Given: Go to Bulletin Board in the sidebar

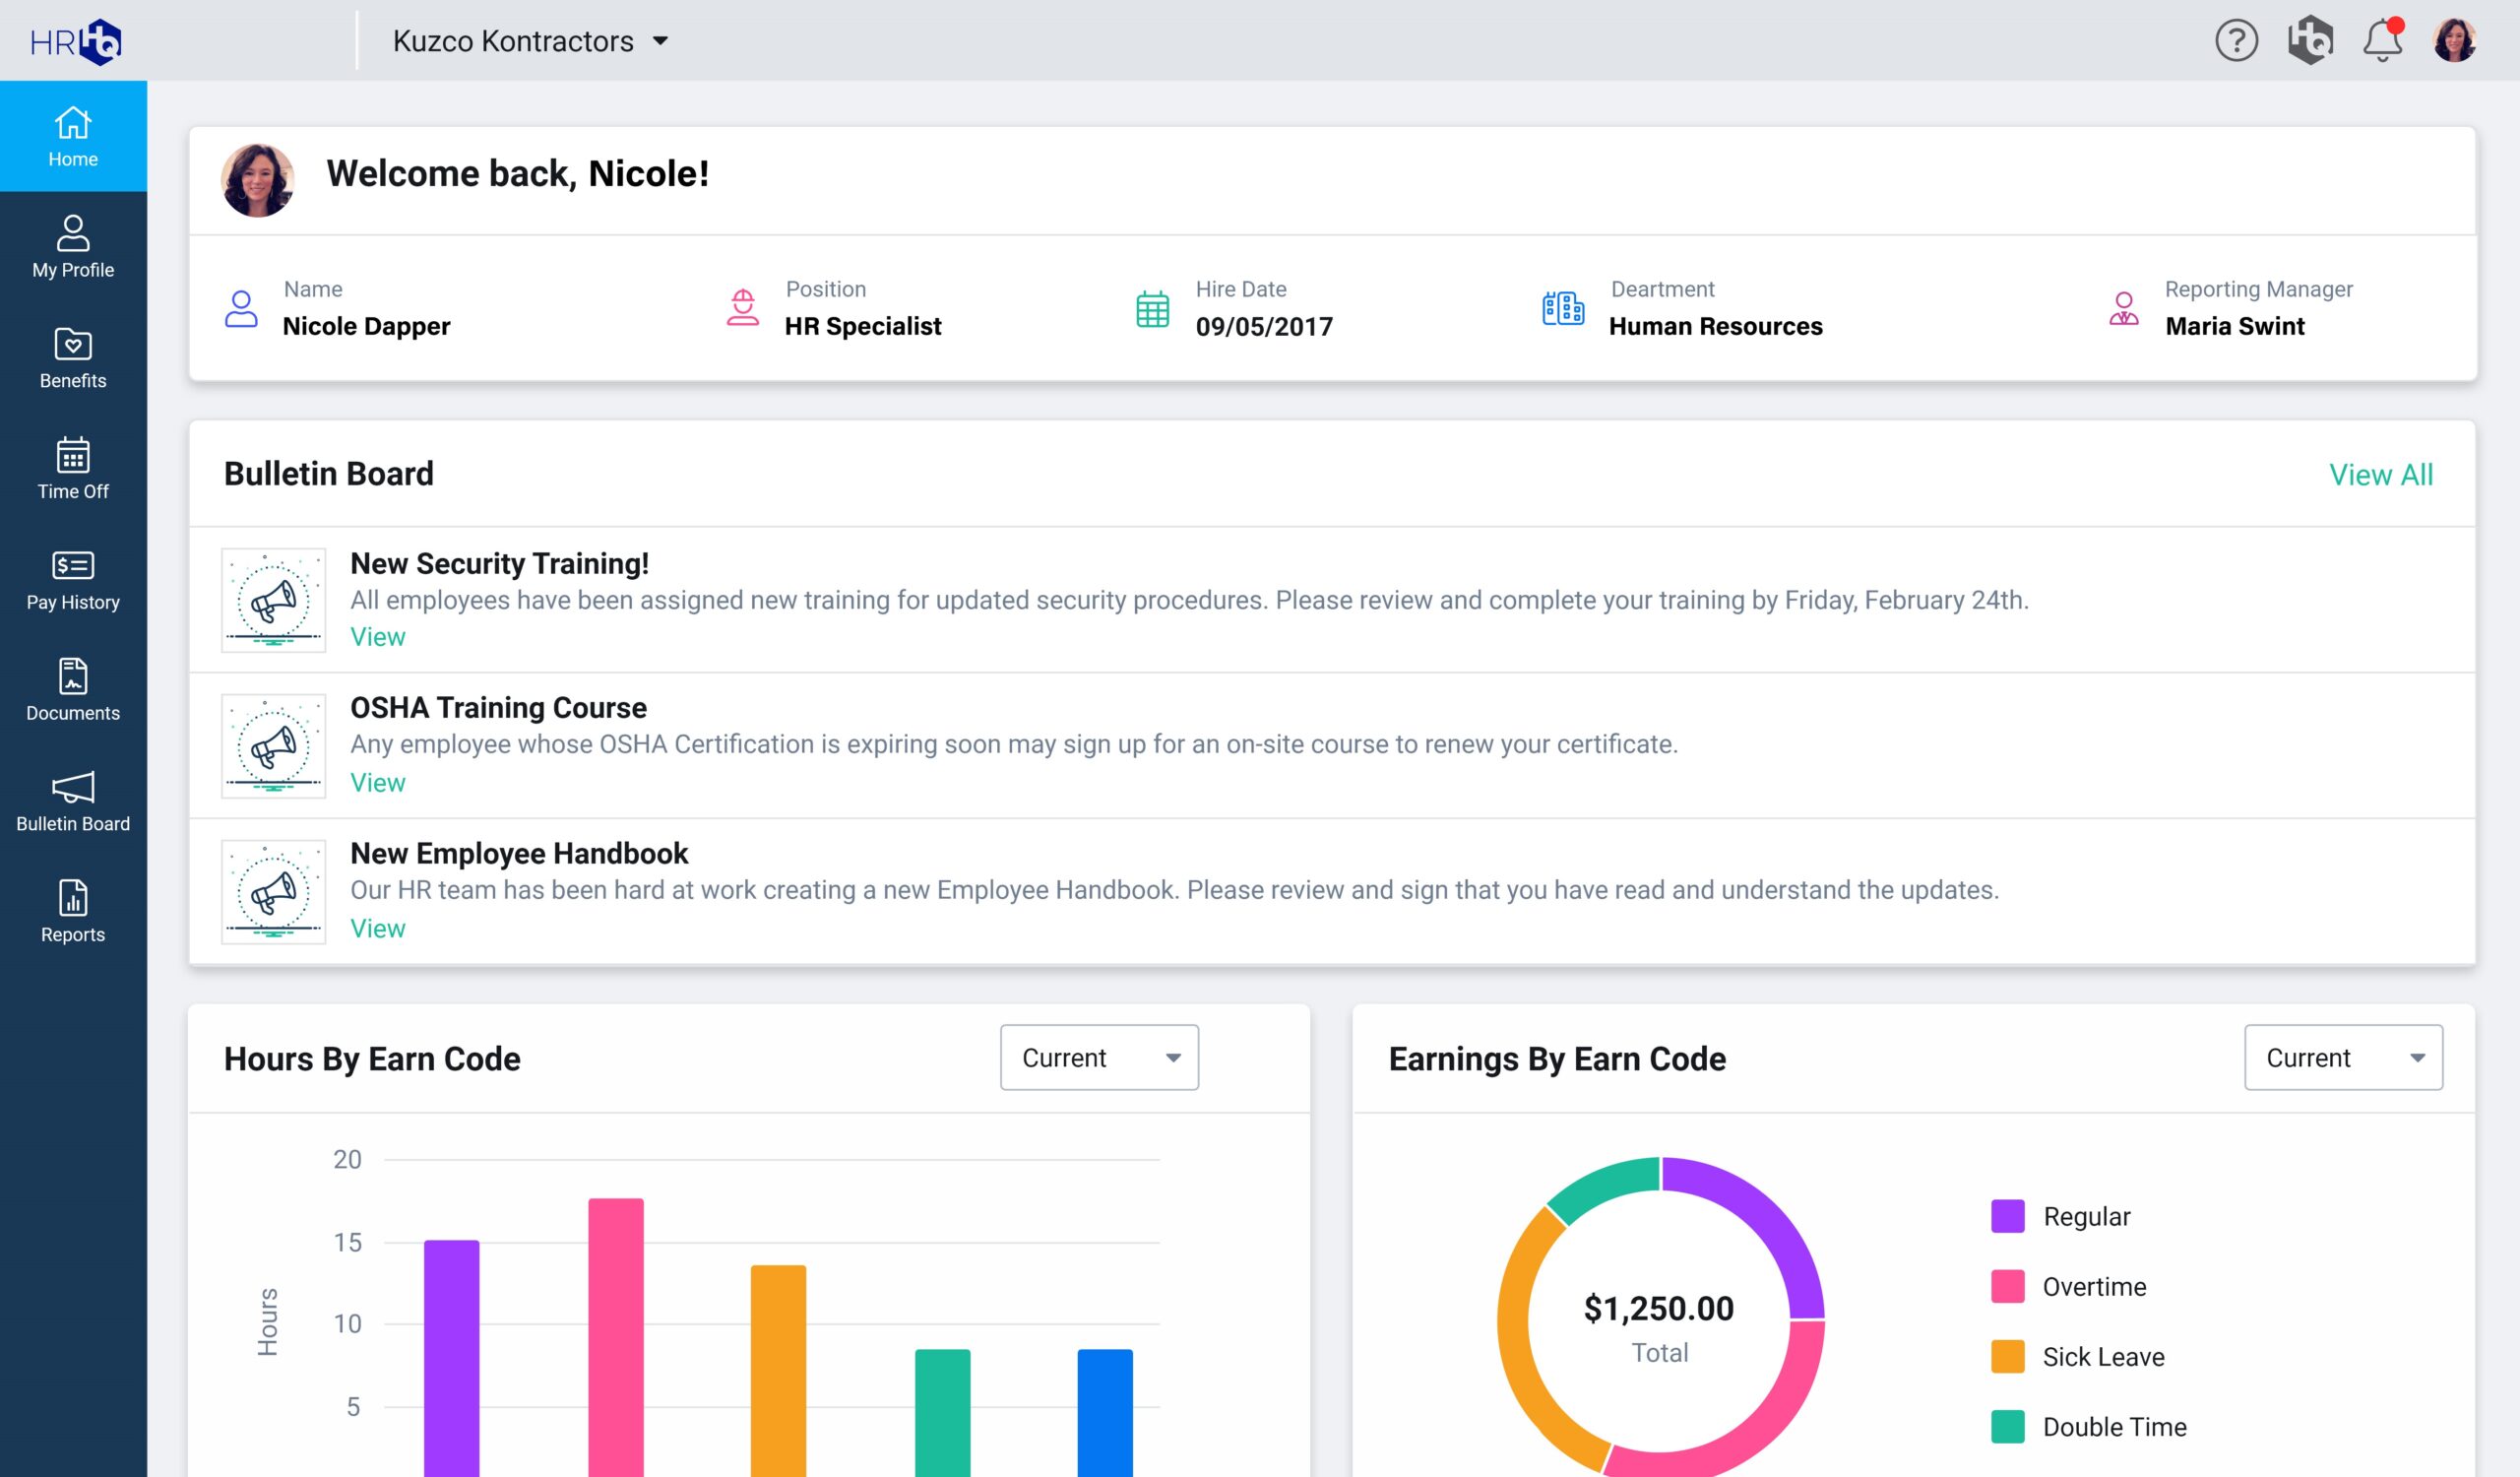Looking at the screenshot, I should point(73,801).
